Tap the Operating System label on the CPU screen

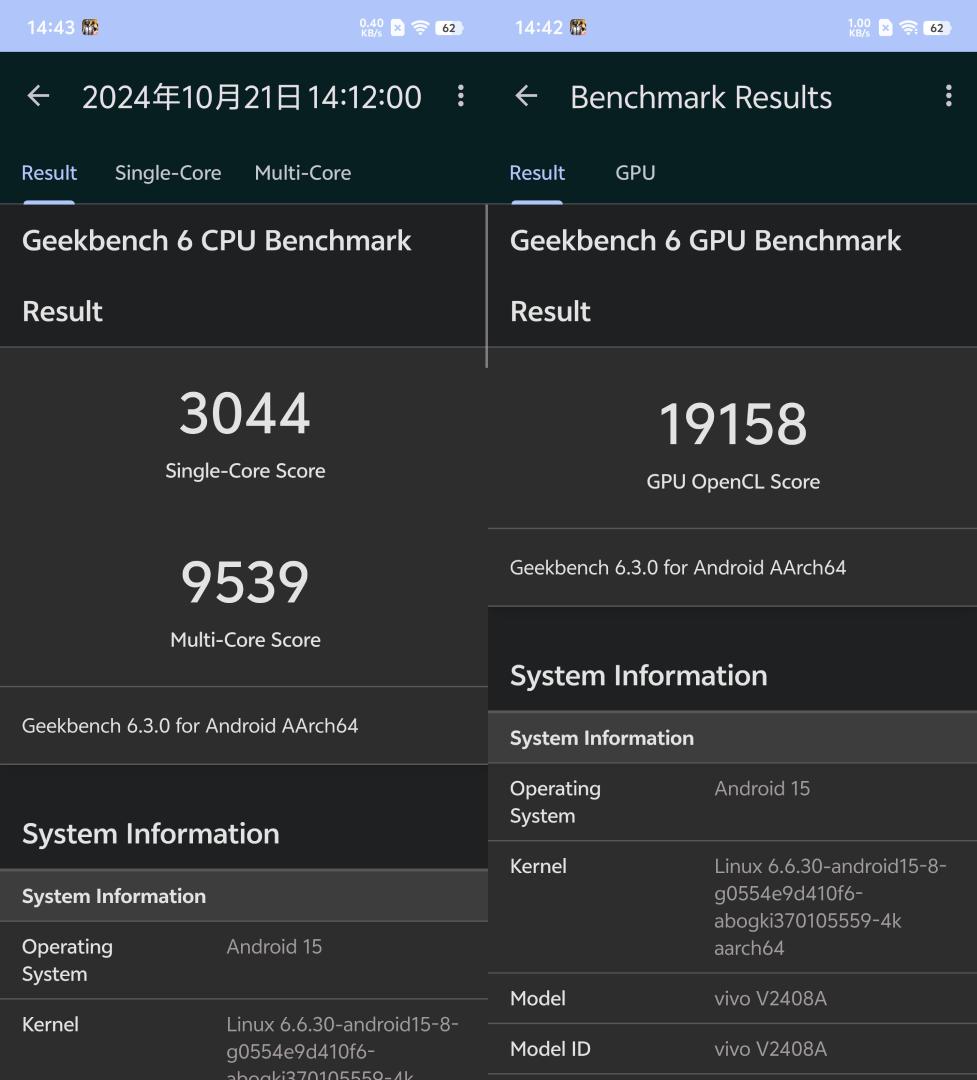tap(68, 960)
